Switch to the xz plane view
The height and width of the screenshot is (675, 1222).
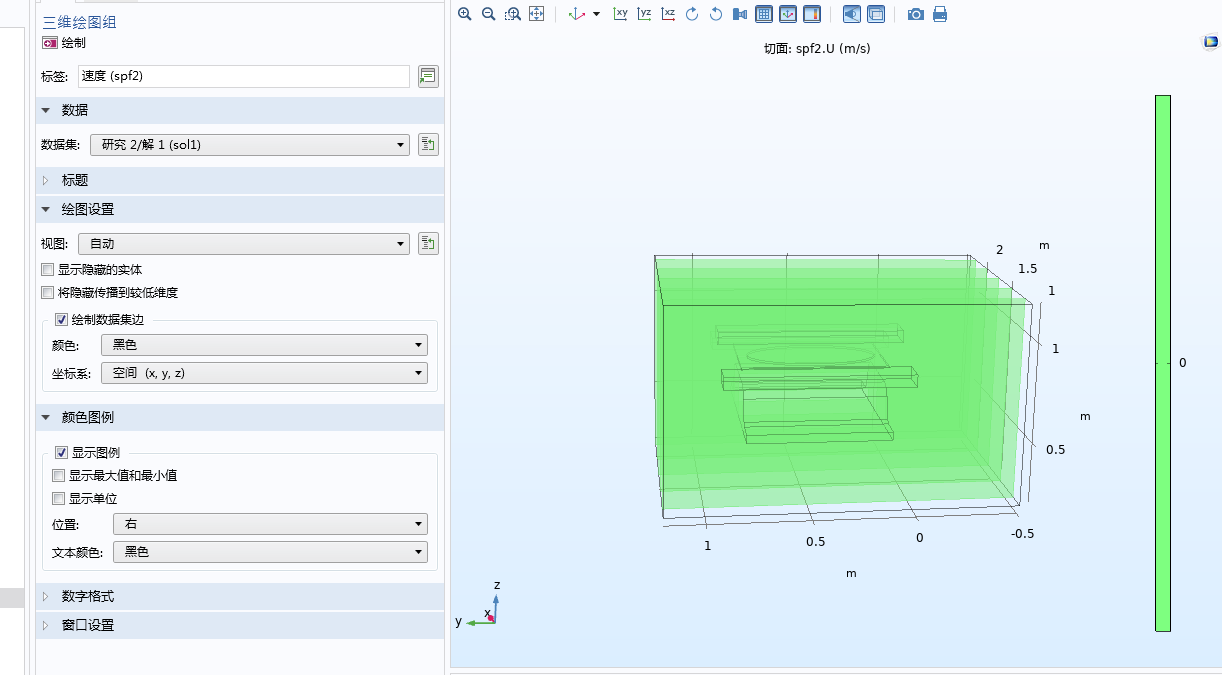point(668,14)
